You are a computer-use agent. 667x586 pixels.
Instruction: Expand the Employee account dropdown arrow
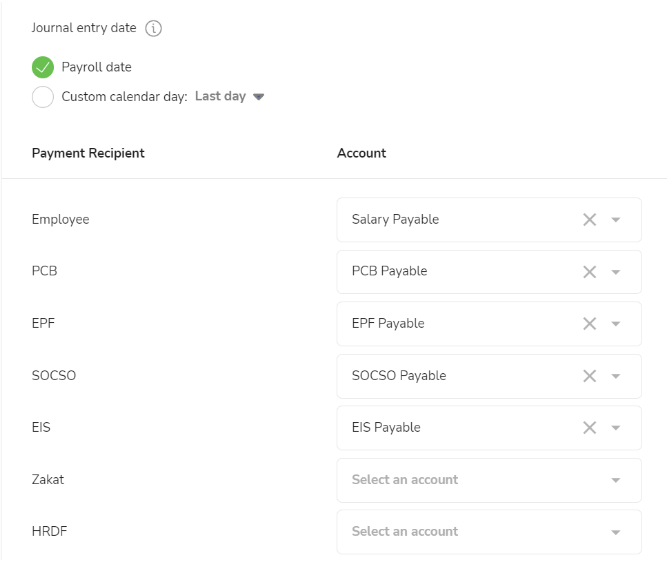pyautogui.click(x=615, y=220)
